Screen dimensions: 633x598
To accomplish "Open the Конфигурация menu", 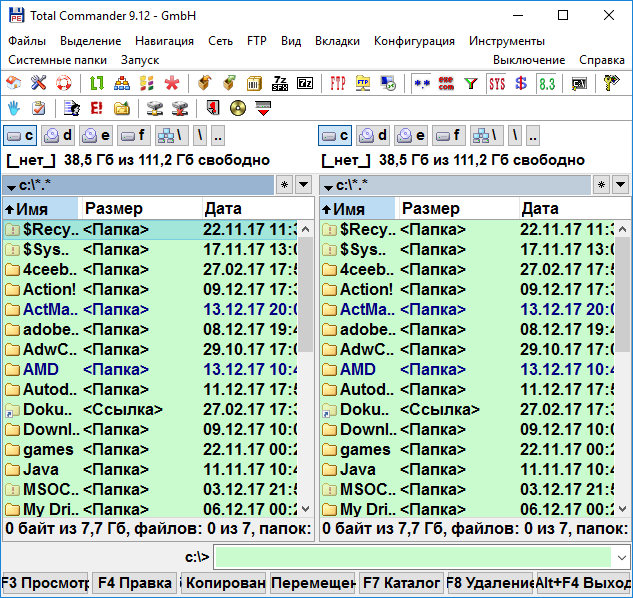I will 414,41.
